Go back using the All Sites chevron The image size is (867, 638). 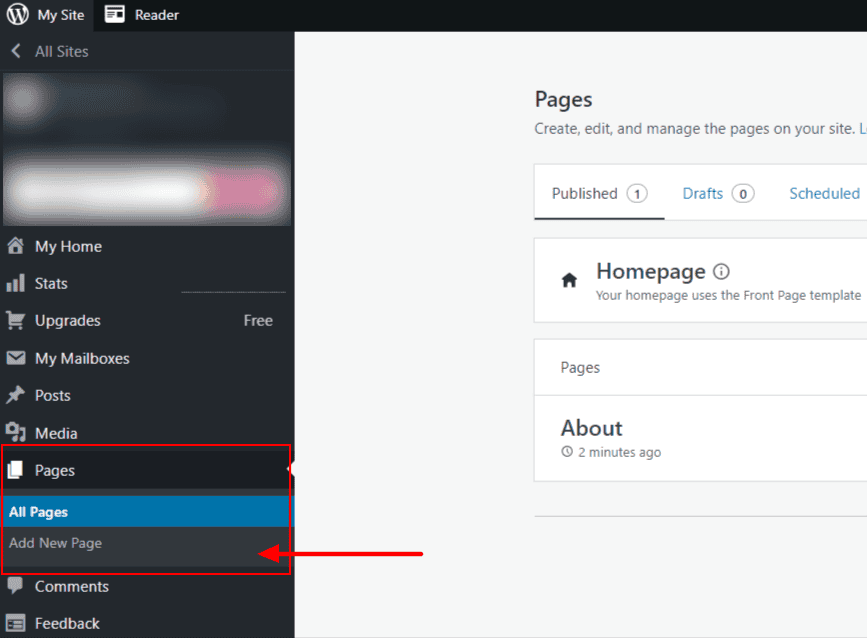click(16, 51)
